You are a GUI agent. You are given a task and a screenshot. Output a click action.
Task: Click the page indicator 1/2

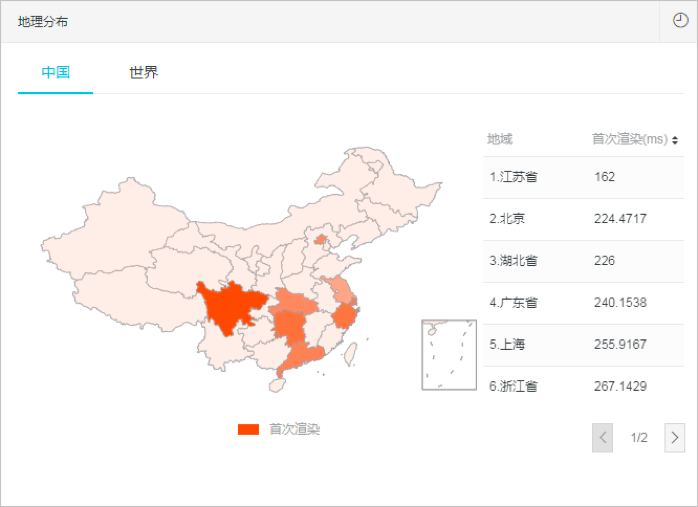[x=639, y=438]
